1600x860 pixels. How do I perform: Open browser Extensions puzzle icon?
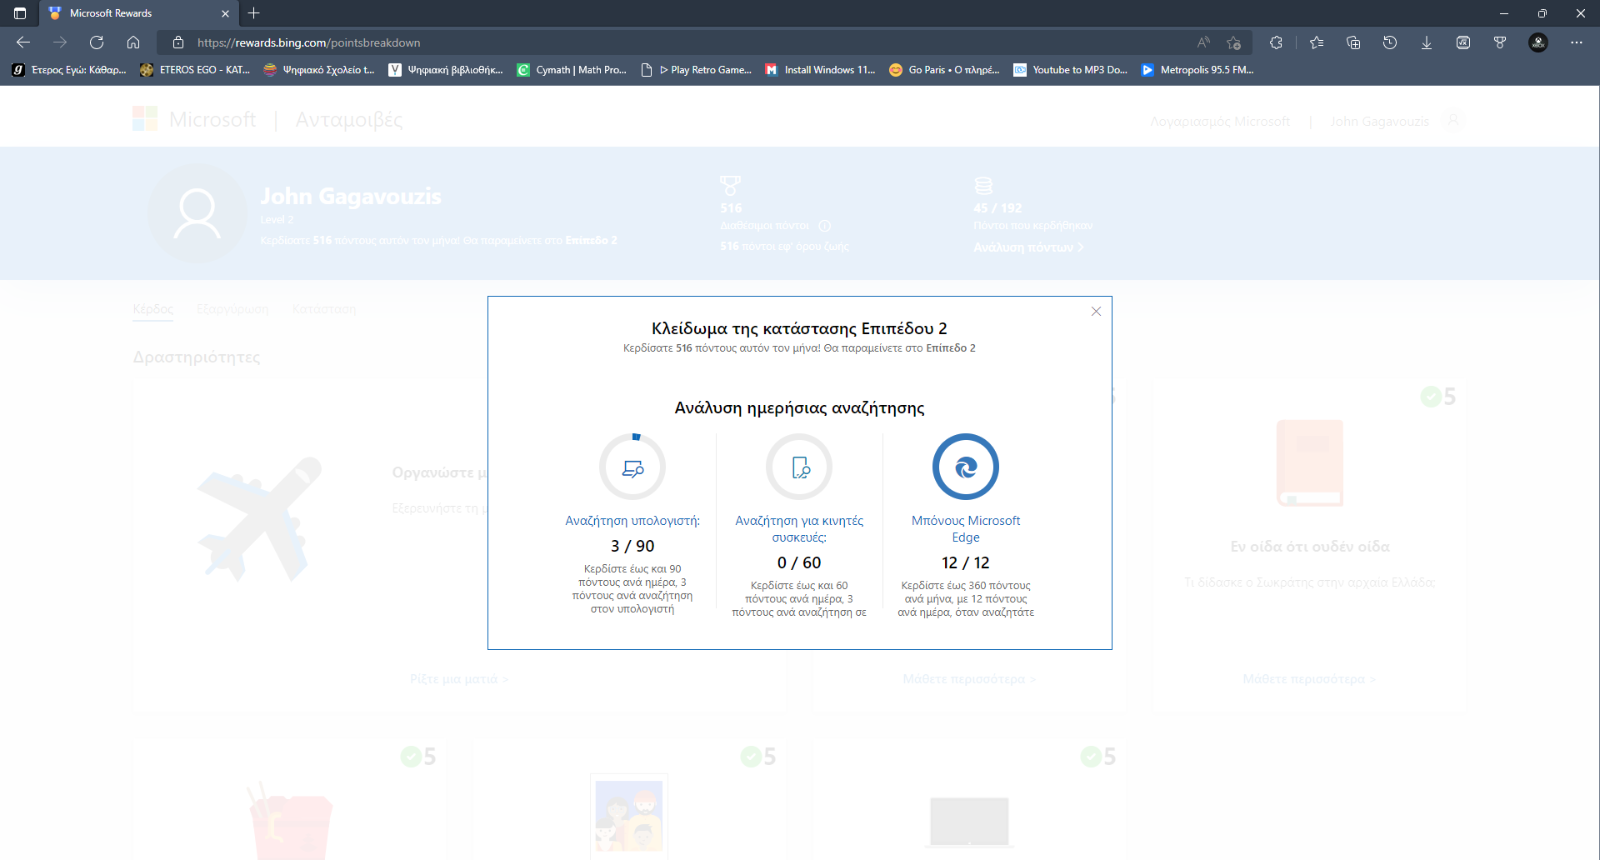[x=1276, y=42]
